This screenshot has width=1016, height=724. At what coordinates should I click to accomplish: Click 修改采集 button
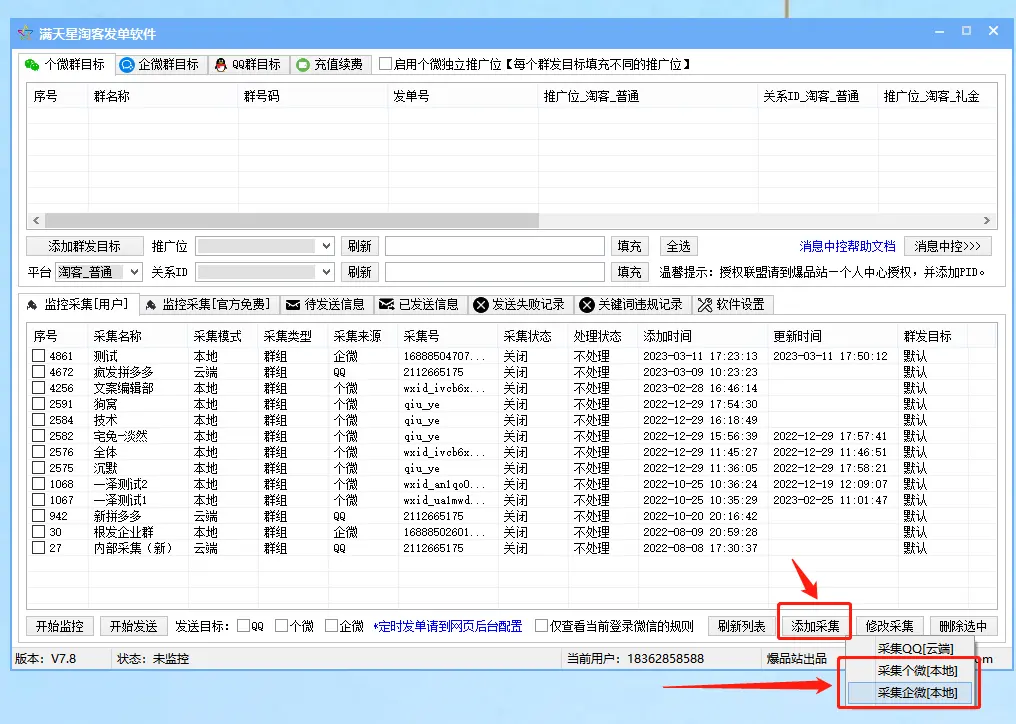889,626
